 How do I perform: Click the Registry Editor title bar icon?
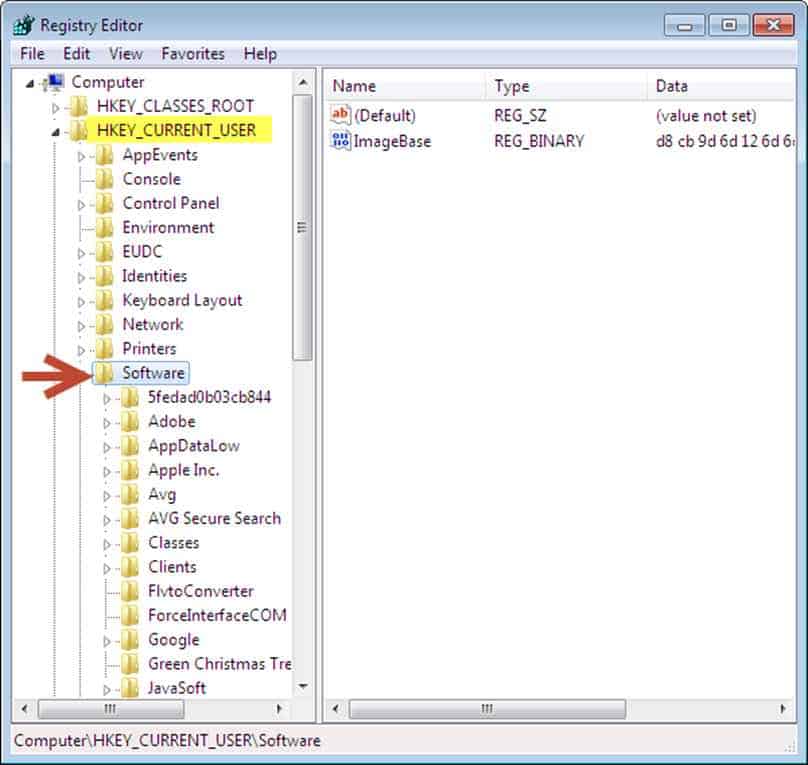pyautogui.click(x=24, y=25)
